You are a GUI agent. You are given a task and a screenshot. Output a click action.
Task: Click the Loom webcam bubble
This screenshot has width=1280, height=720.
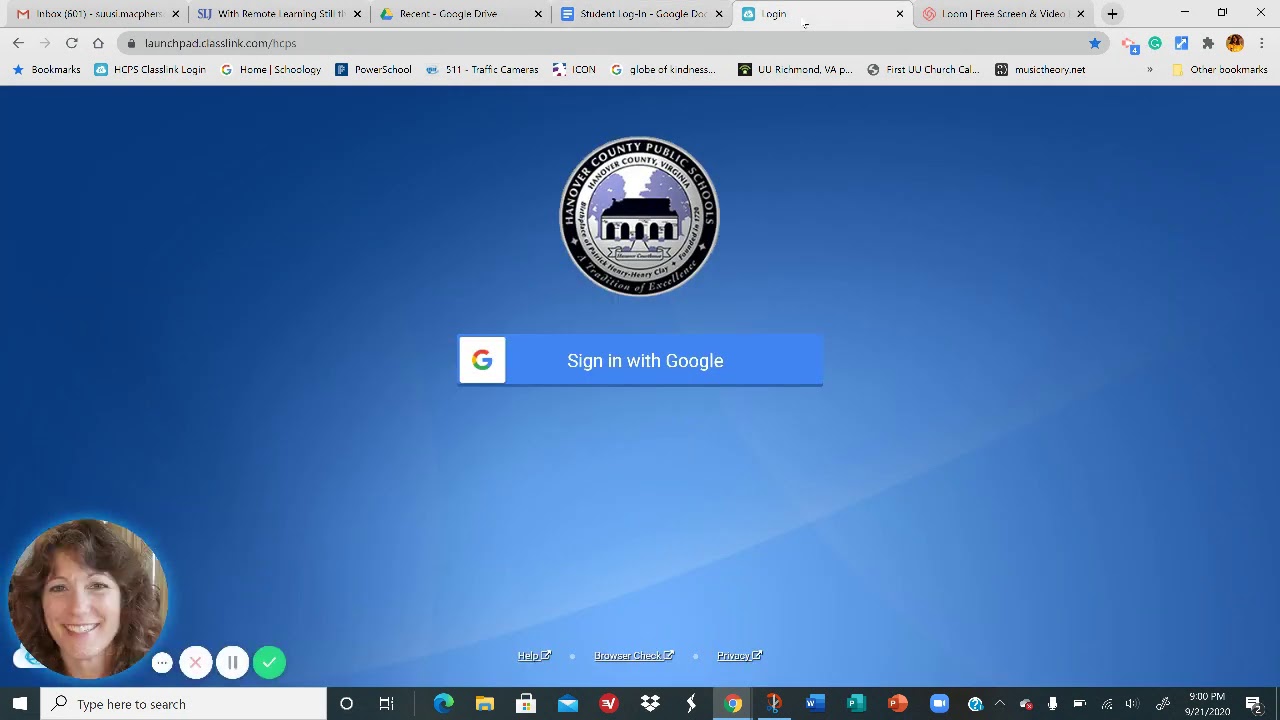(87, 598)
